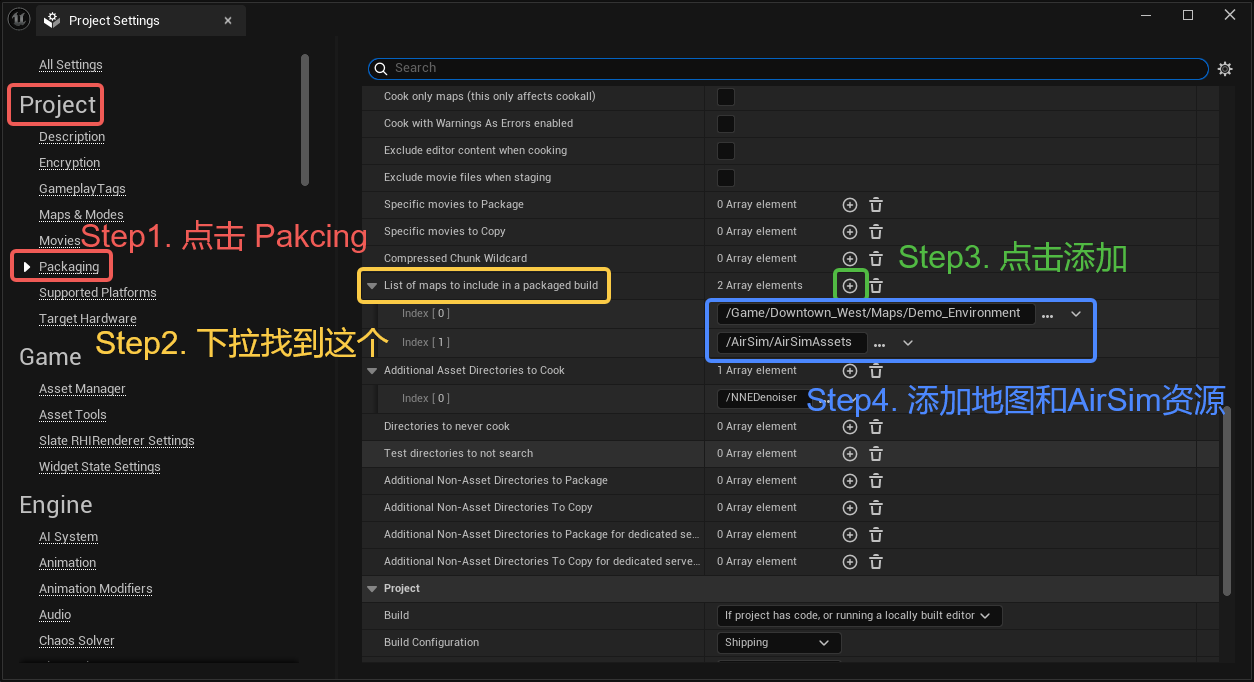Open Audio settings
The image size is (1254, 682).
pos(55,615)
